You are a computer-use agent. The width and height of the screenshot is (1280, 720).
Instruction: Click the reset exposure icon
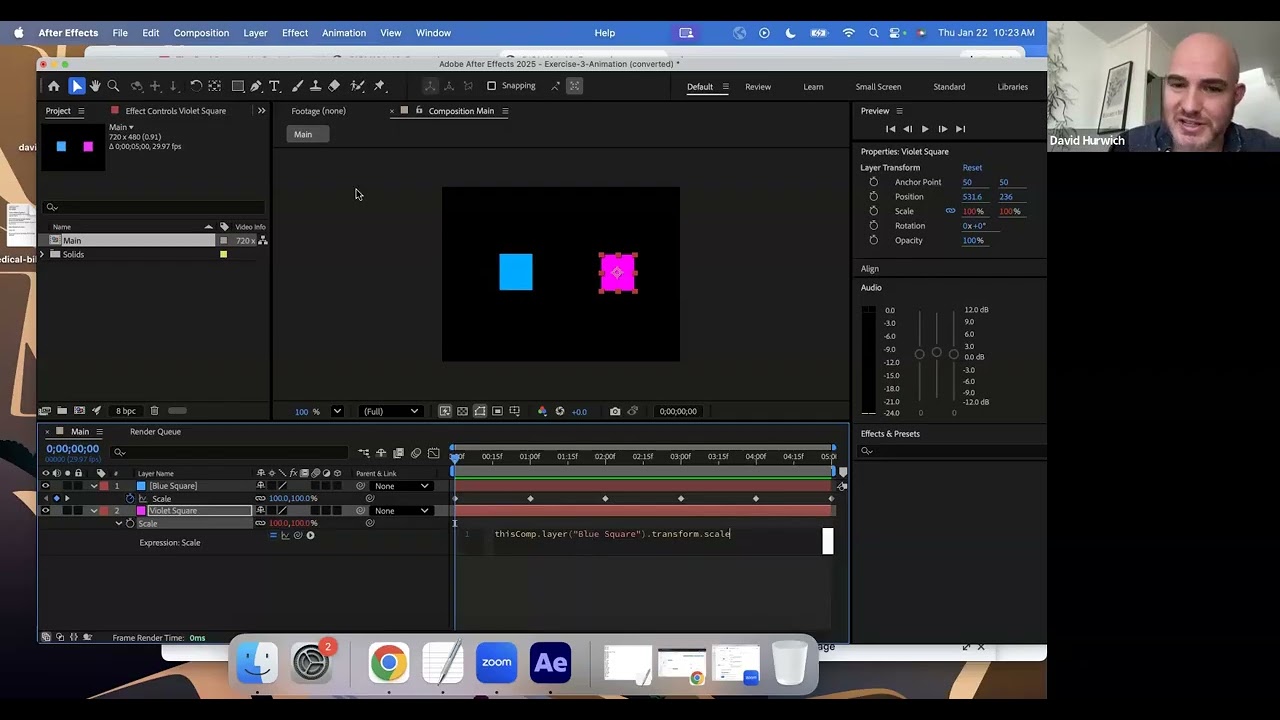(560, 411)
